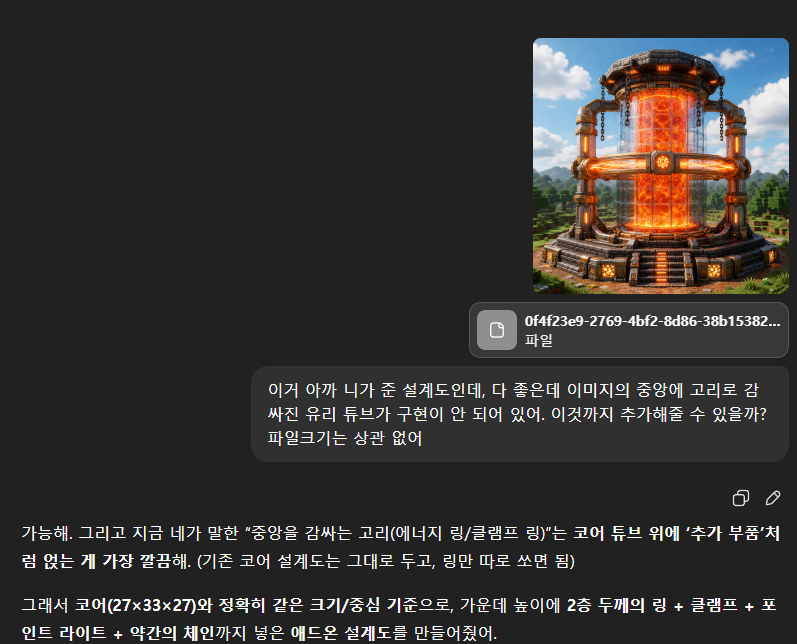This screenshot has height=644, width=797.
Task: Click the glowing ring emblem in the image
Action: pyautogui.click(x=662, y=162)
